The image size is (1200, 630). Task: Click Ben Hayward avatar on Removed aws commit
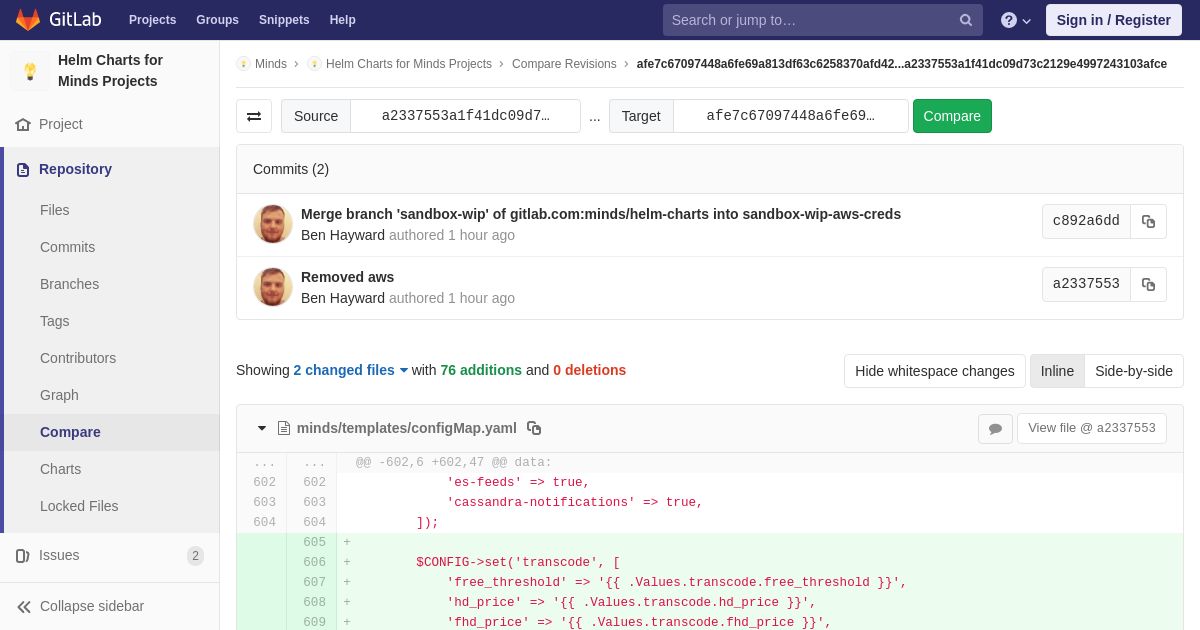tap(273, 287)
